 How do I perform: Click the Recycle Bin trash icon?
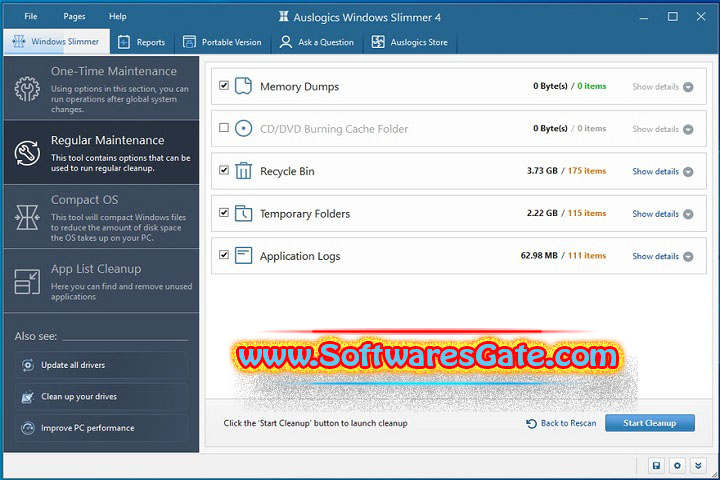coord(243,171)
